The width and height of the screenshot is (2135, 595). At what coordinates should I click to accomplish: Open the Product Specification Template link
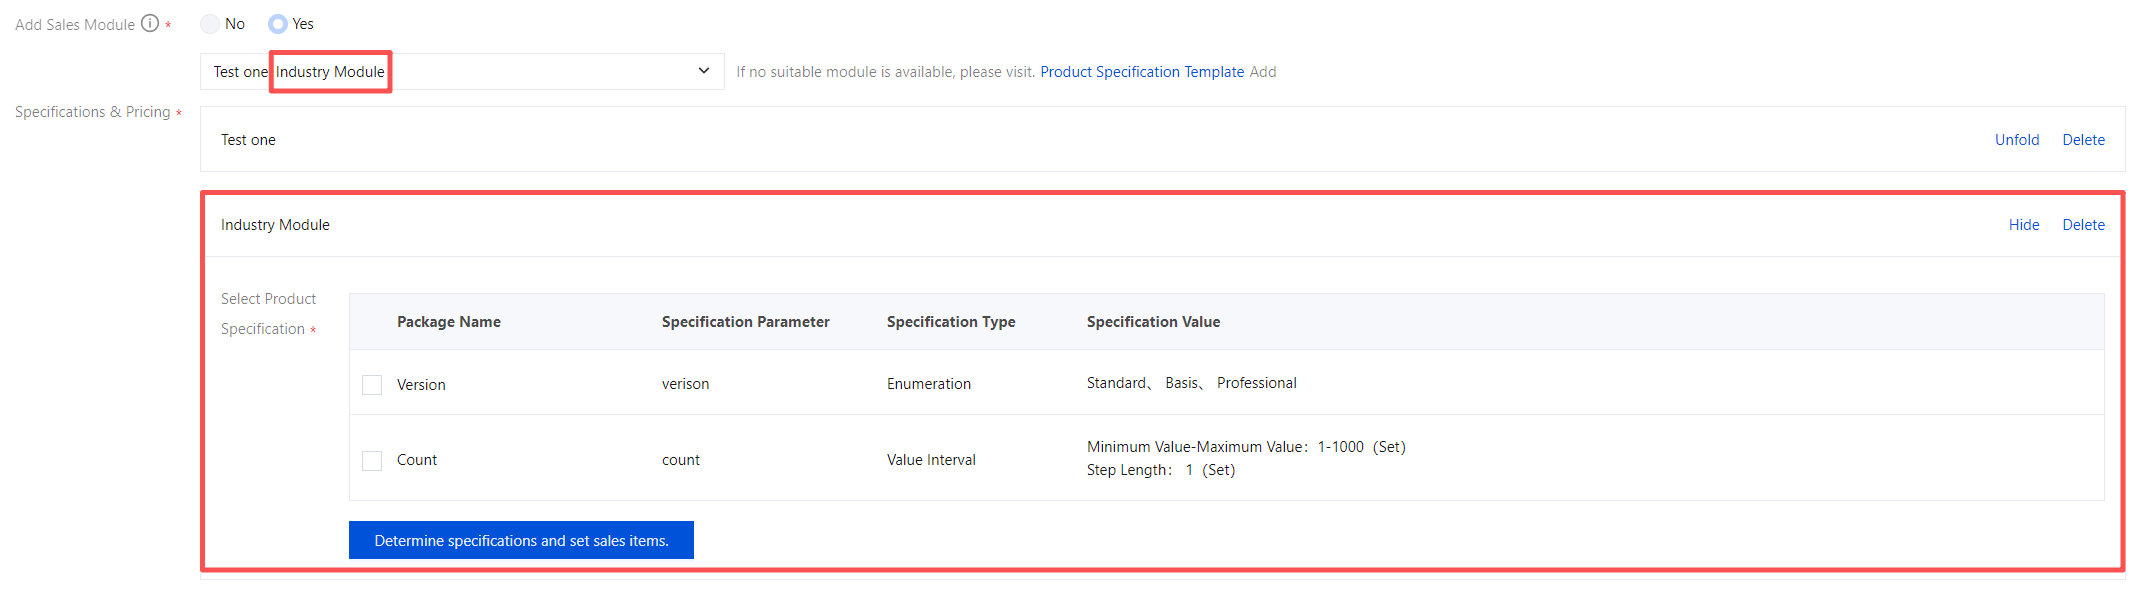(1142, 72)
